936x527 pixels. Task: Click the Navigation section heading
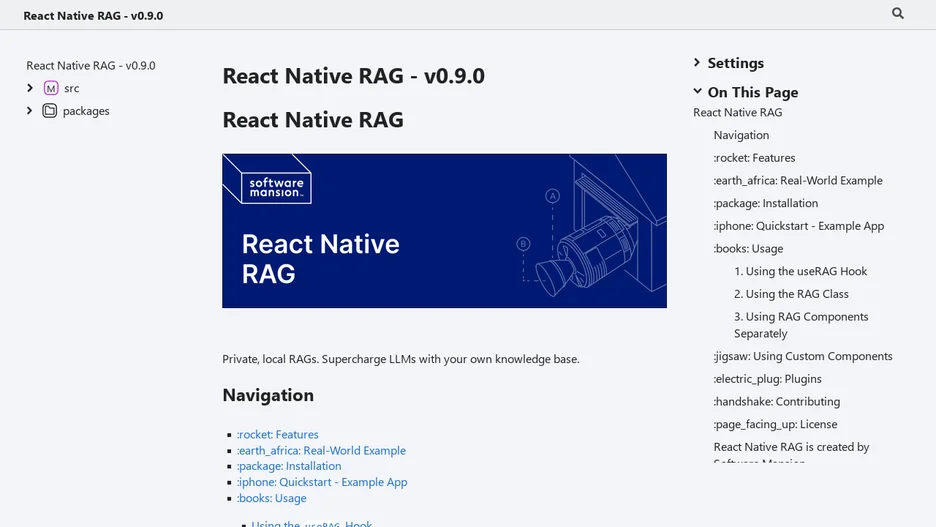coord(268,395)
